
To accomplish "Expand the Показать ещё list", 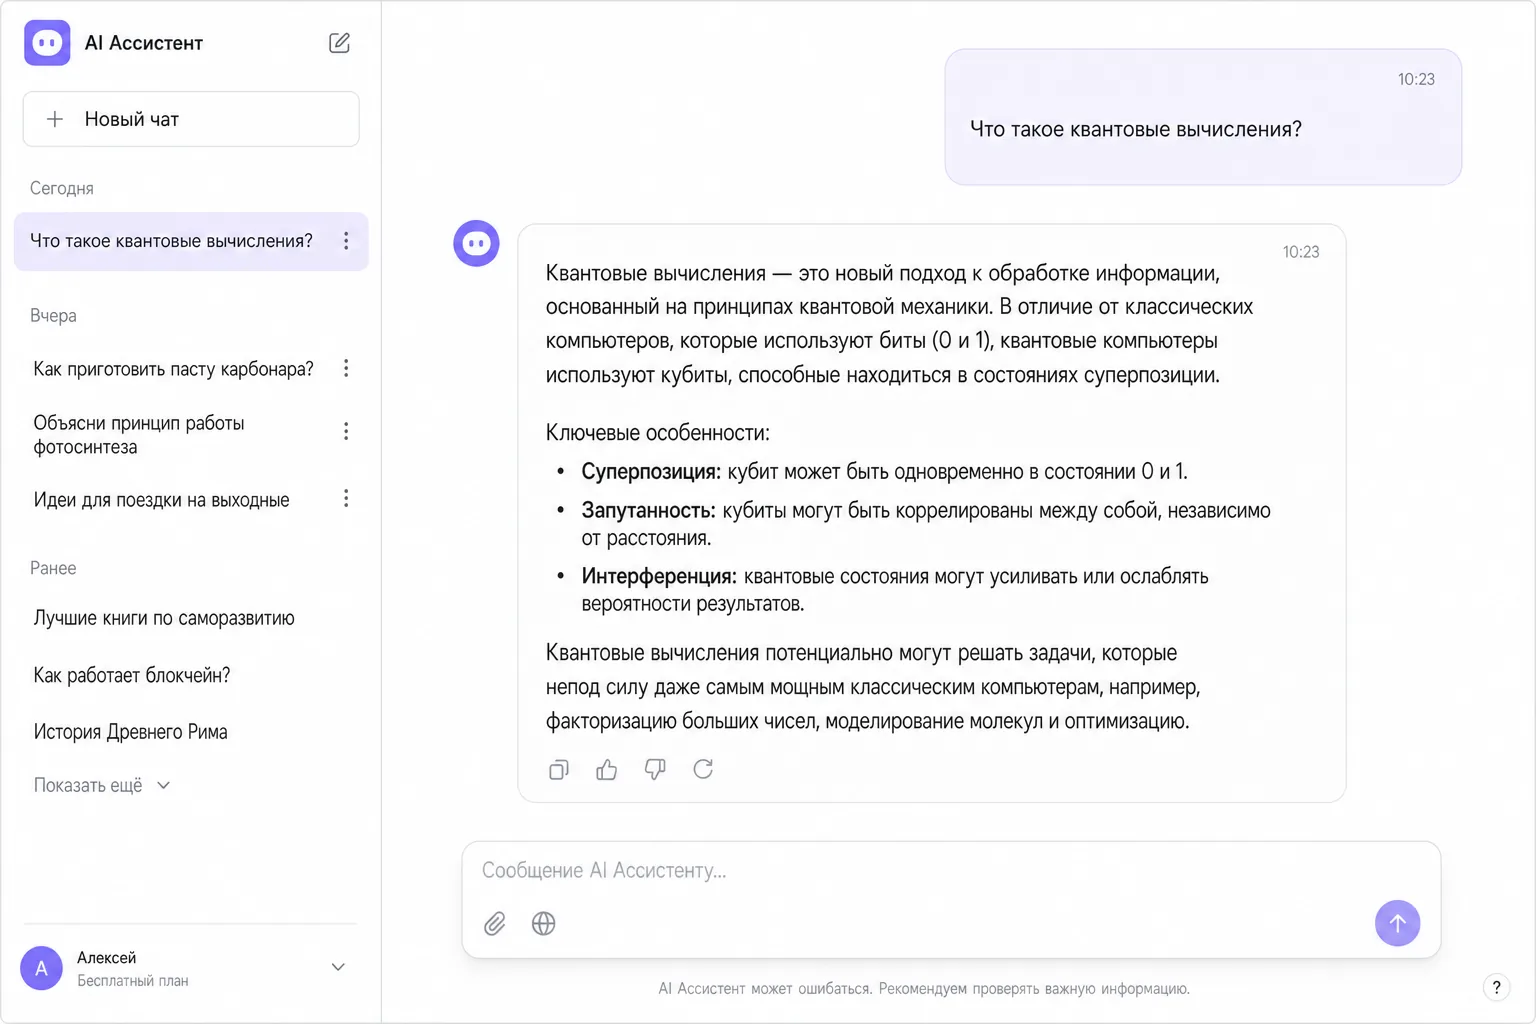I will click(102, 785).
